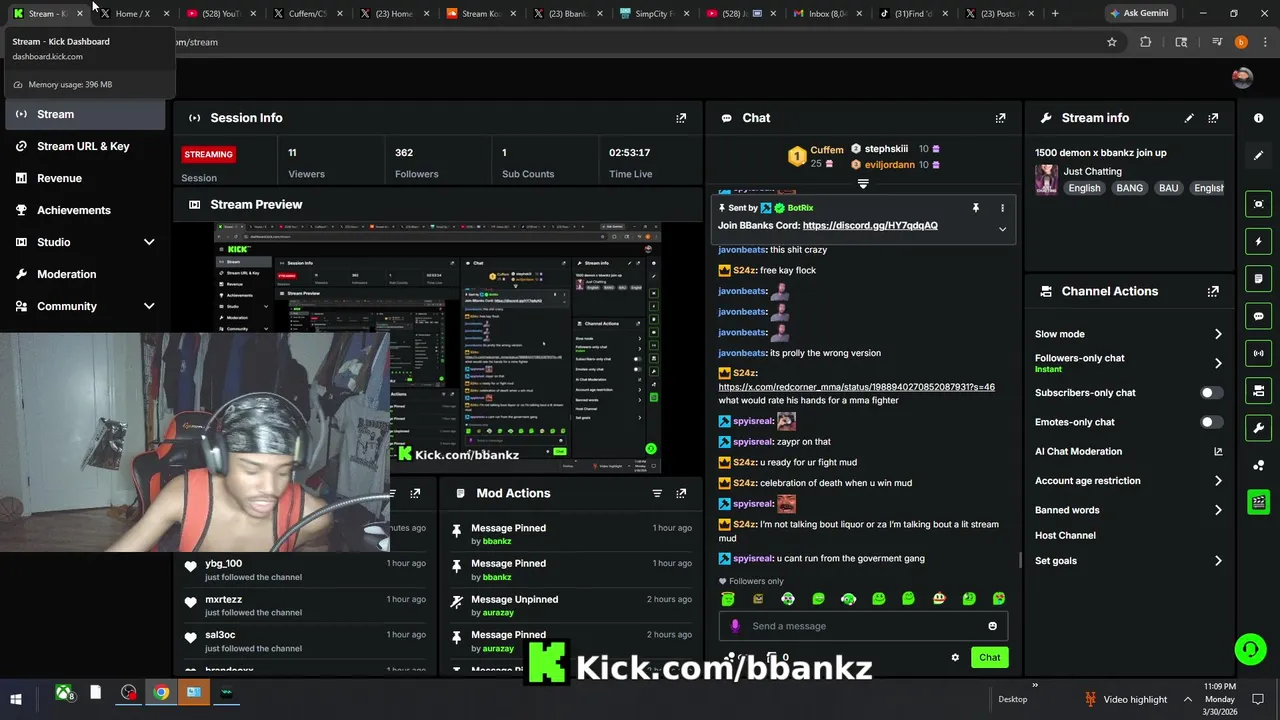Screen dimensions: 1280x720
Task: Open the Windows Start menu
Action: tap(16, 698)
